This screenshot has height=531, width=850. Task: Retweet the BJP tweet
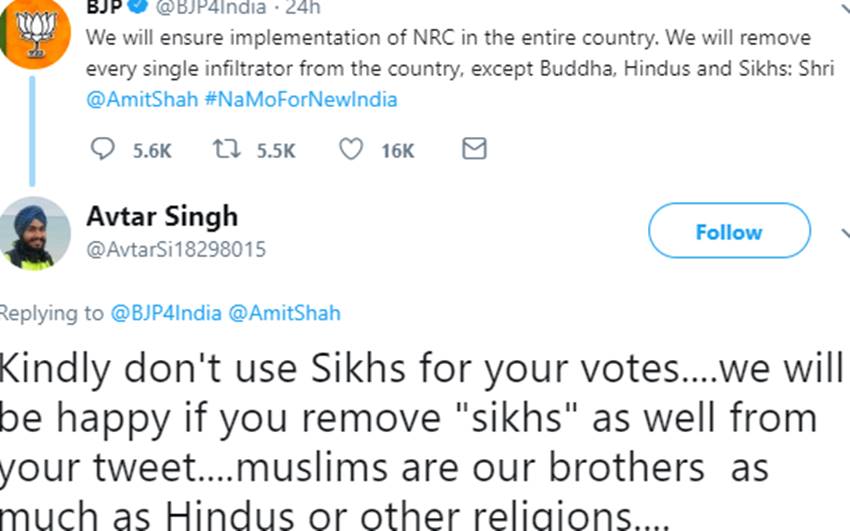(222, 149)
